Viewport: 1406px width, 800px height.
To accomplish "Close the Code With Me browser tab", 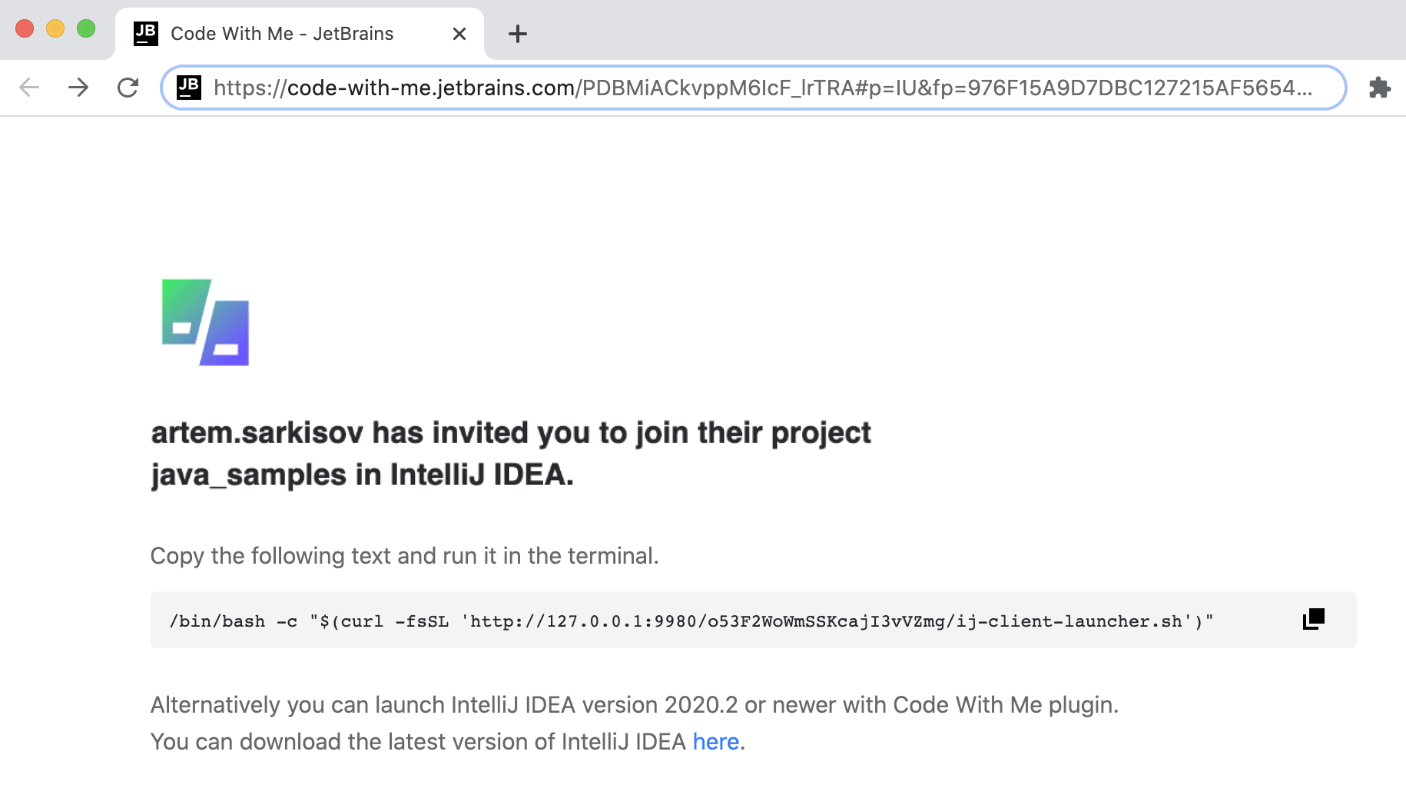I will coord(459,34).
